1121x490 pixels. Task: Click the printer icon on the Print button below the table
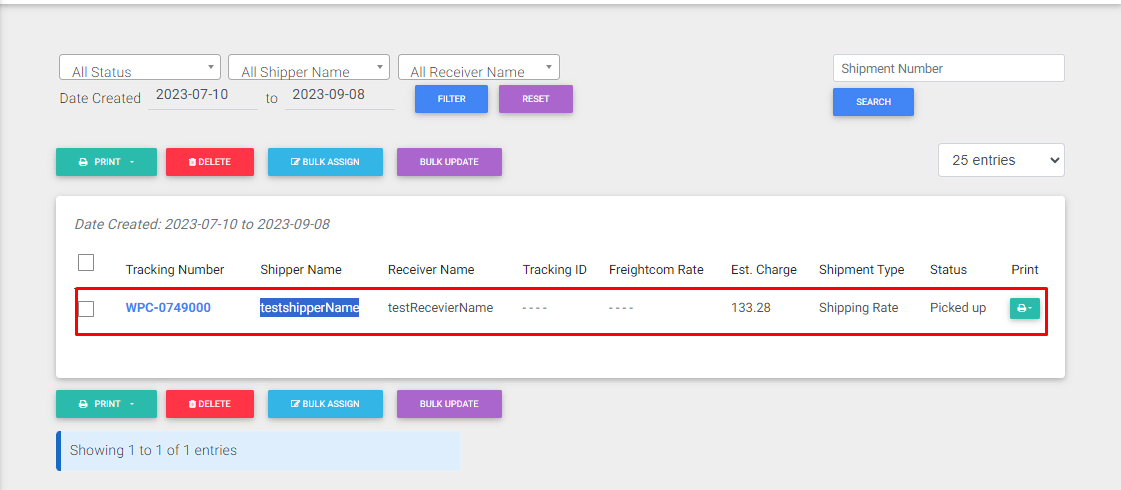point(83,404)
